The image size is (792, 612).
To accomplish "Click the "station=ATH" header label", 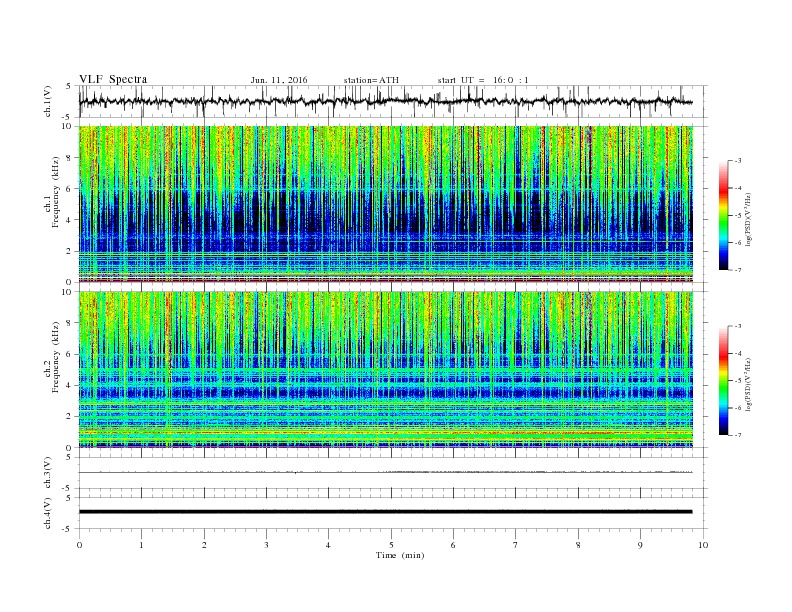I will pos(371,80).
